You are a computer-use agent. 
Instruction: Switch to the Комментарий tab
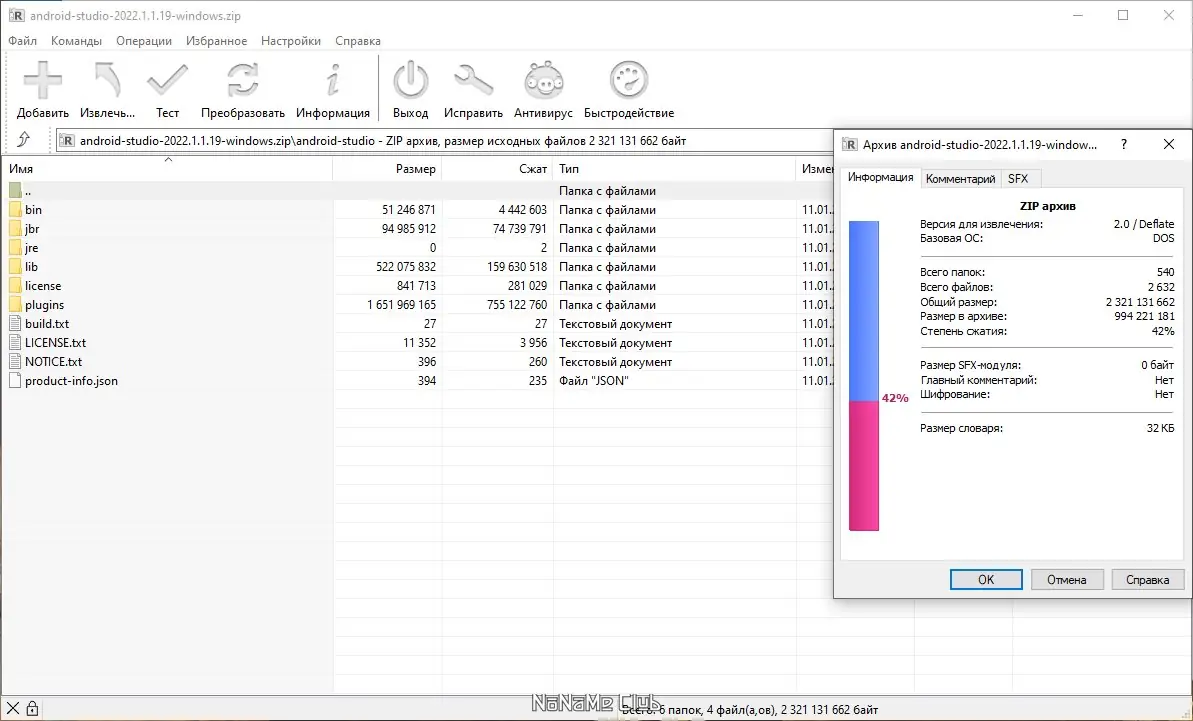point(960,178)
